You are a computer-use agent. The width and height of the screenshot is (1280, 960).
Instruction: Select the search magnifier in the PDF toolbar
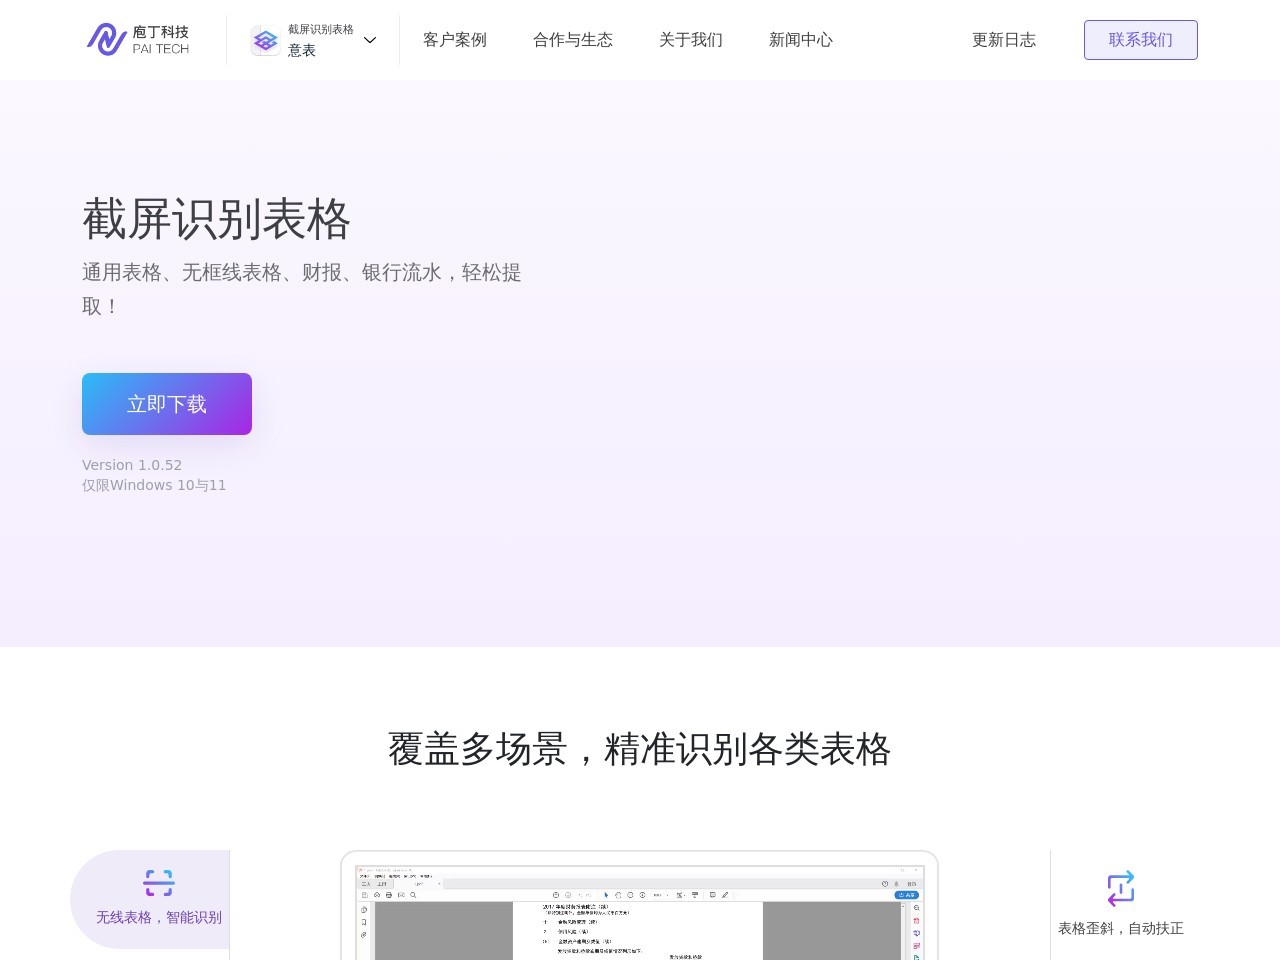(413, 895)
